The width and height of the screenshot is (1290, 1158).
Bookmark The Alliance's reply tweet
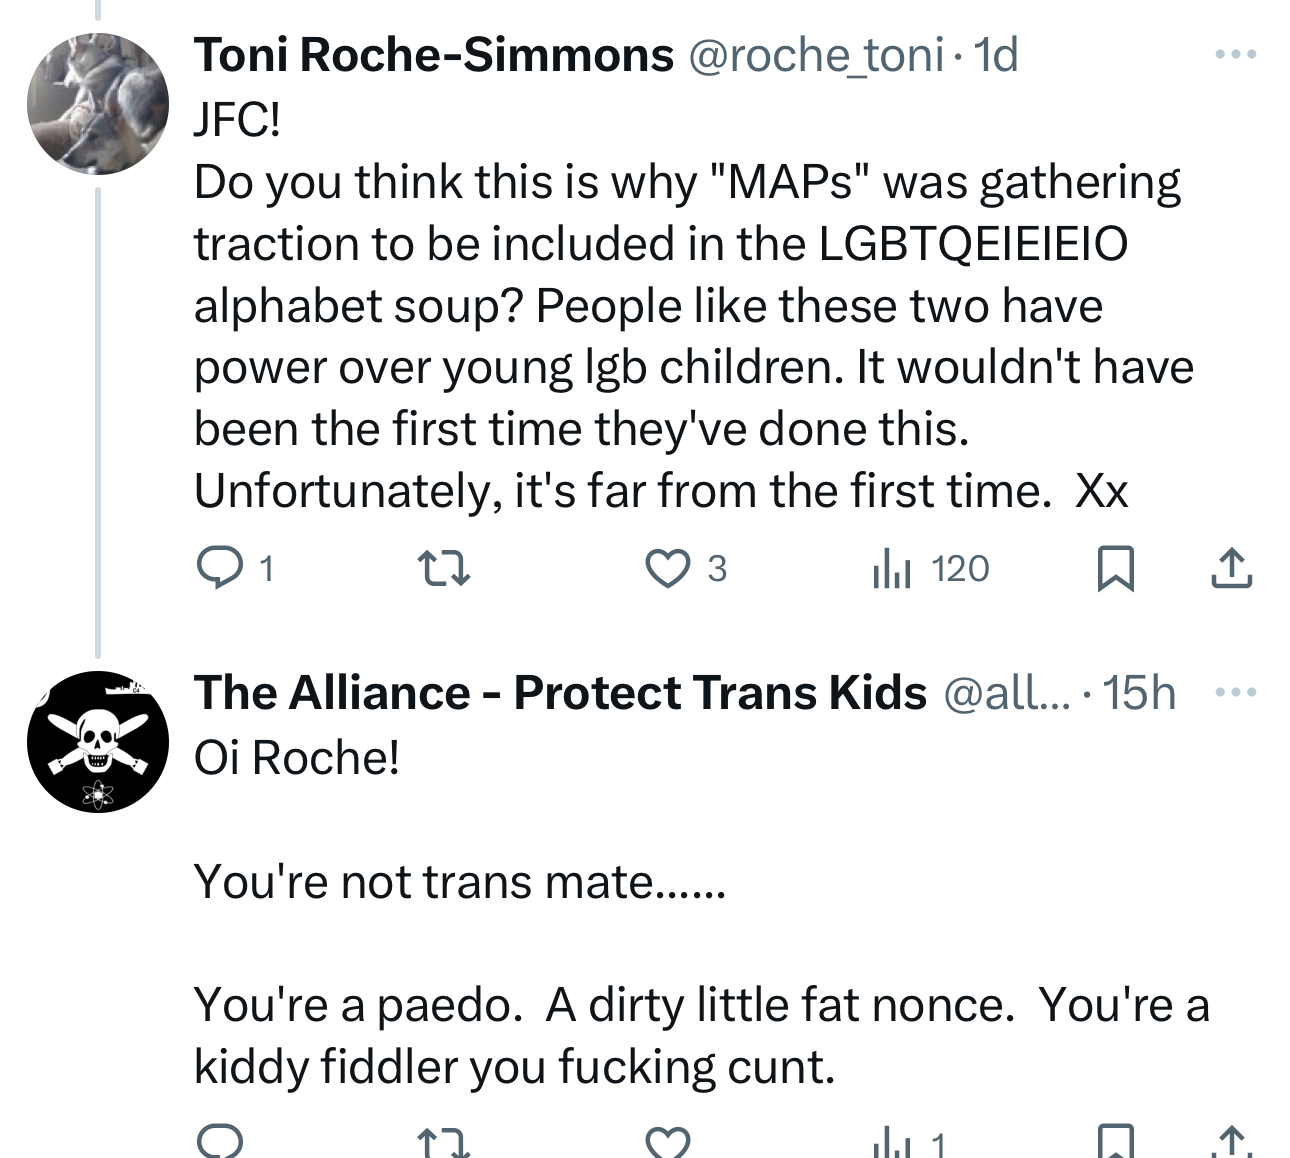(1115, 1142)
